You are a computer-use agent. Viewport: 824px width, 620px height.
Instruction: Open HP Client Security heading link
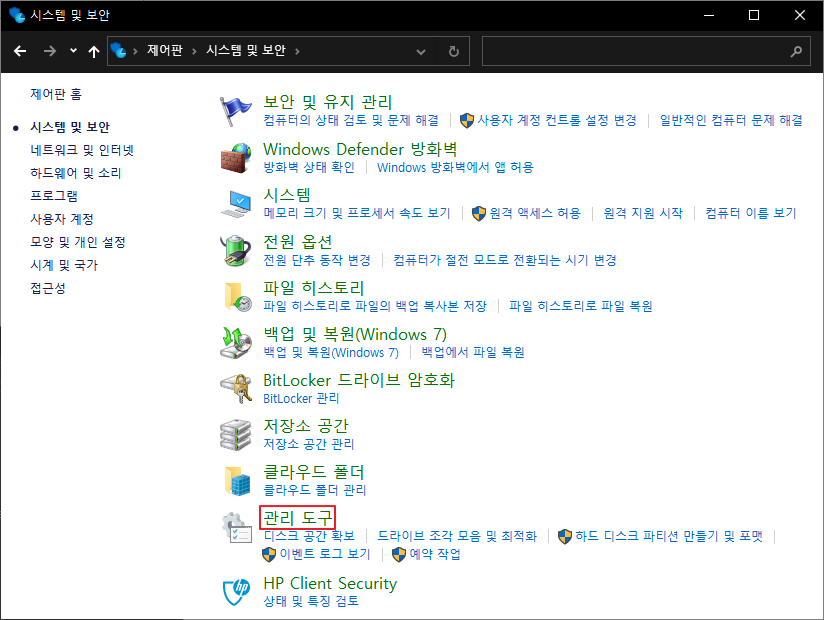click(330, 583)
